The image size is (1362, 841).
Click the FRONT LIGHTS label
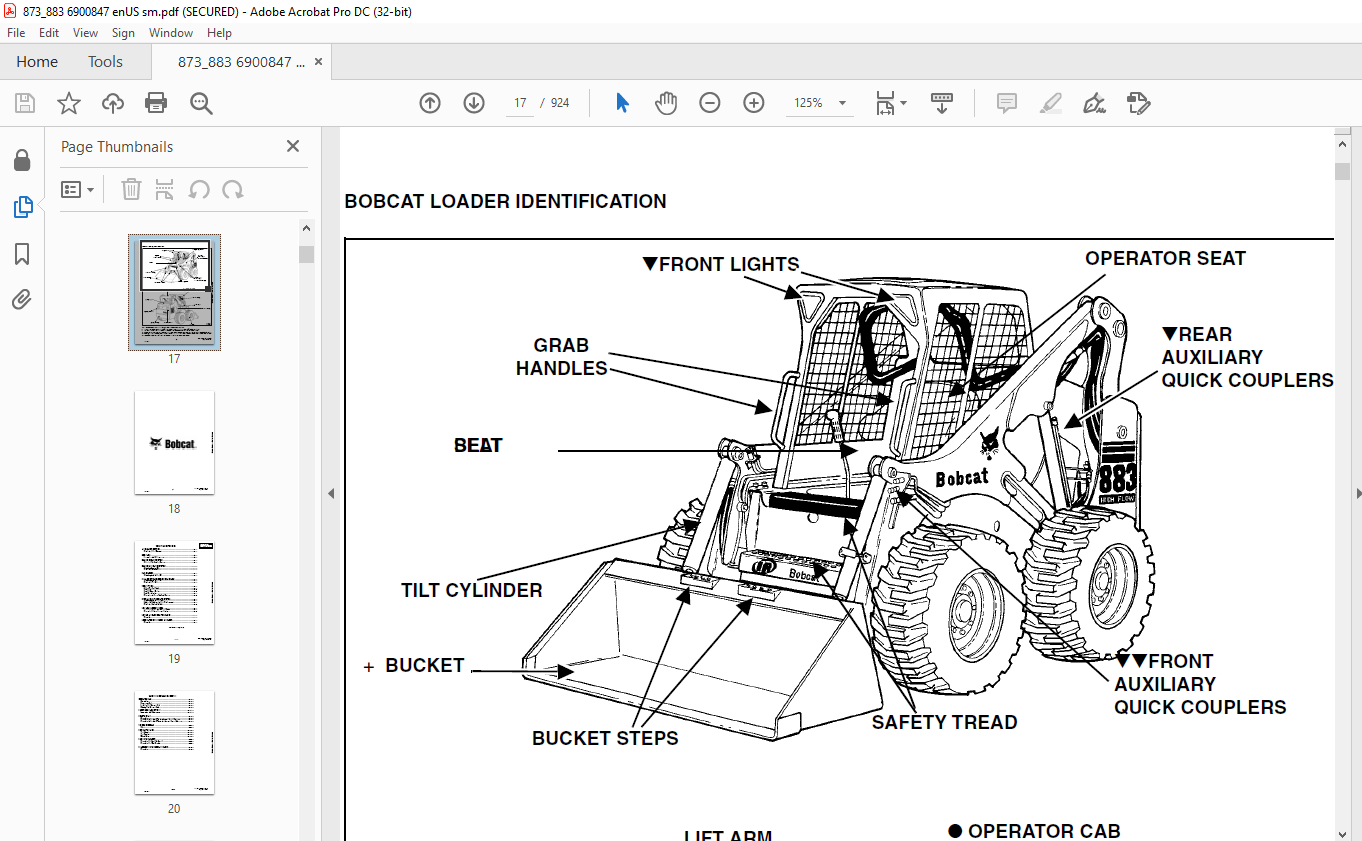click(x=721, y=264)
